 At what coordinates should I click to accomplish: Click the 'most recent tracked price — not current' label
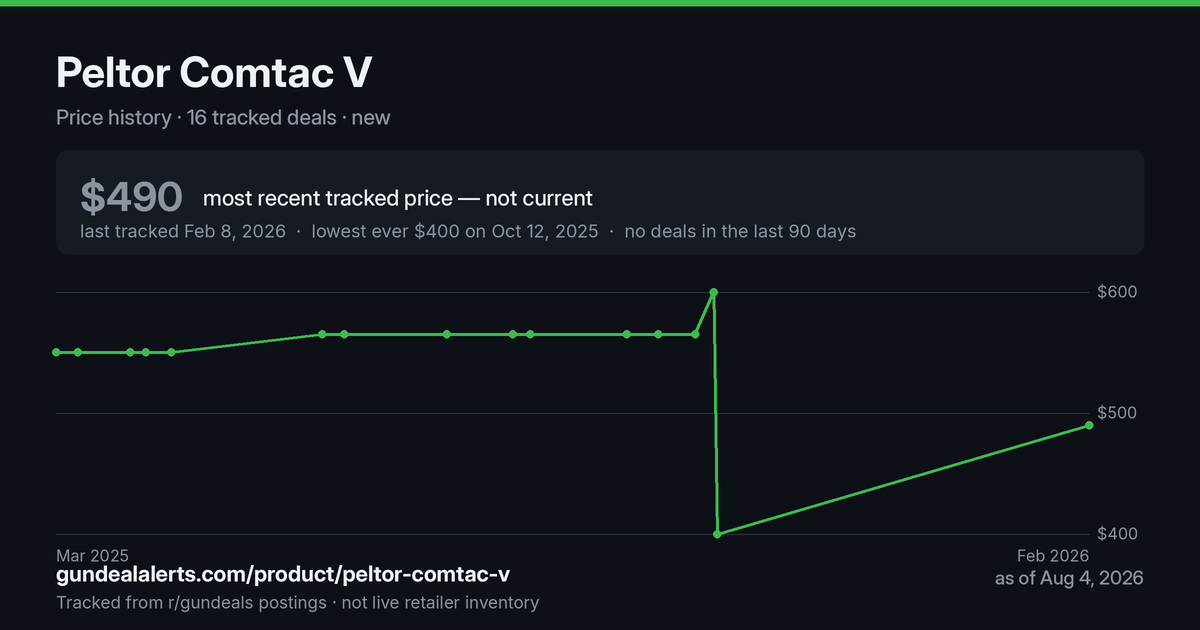[398, 198]
